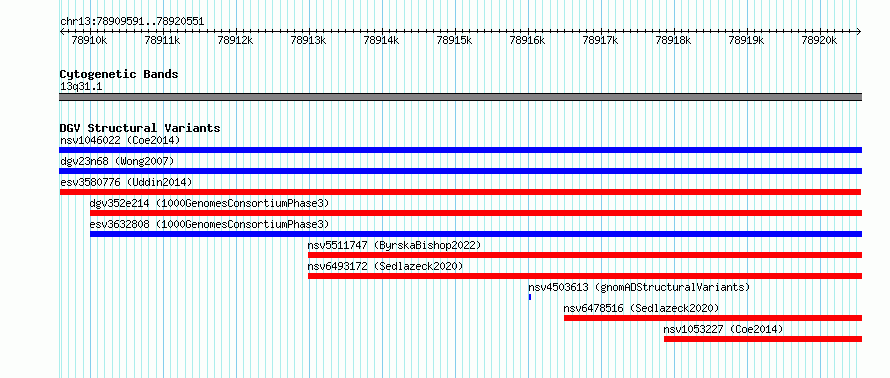Click the 78918k ruler tick label
890x378 pixels.
pos(674,40)
